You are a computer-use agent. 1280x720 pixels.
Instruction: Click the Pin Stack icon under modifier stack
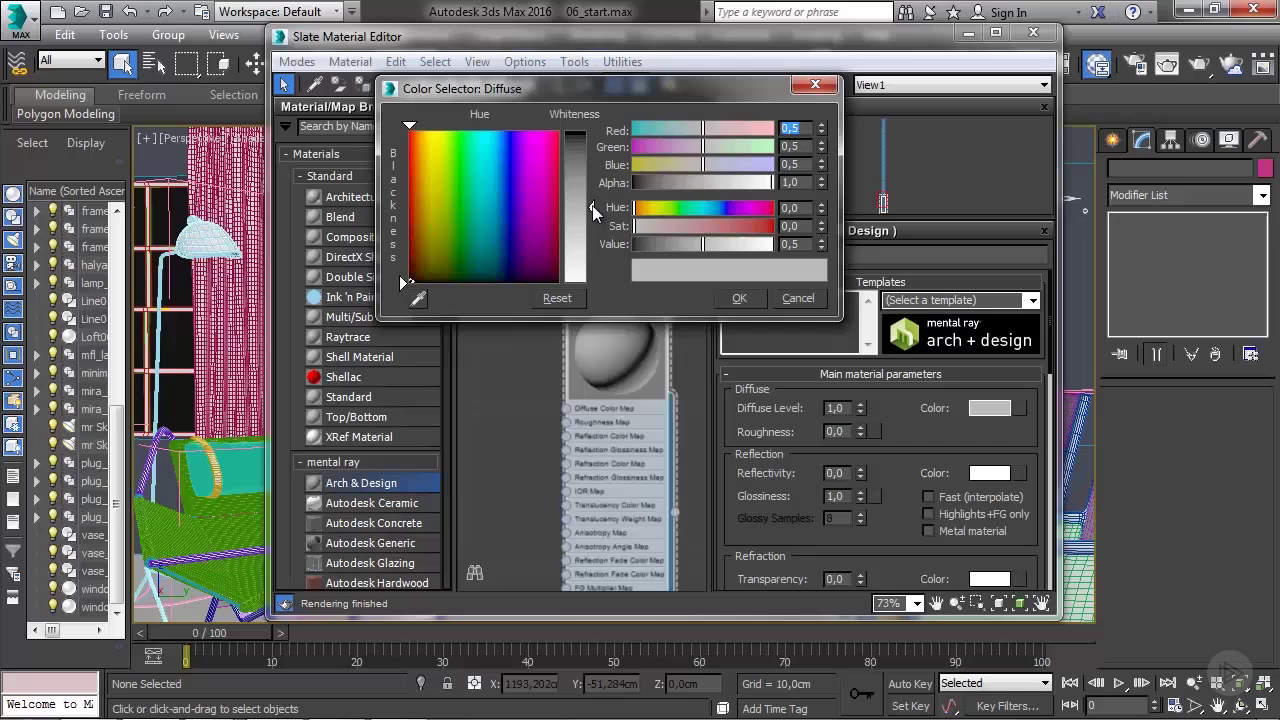pyautogui.click(x=1120, y=354)
